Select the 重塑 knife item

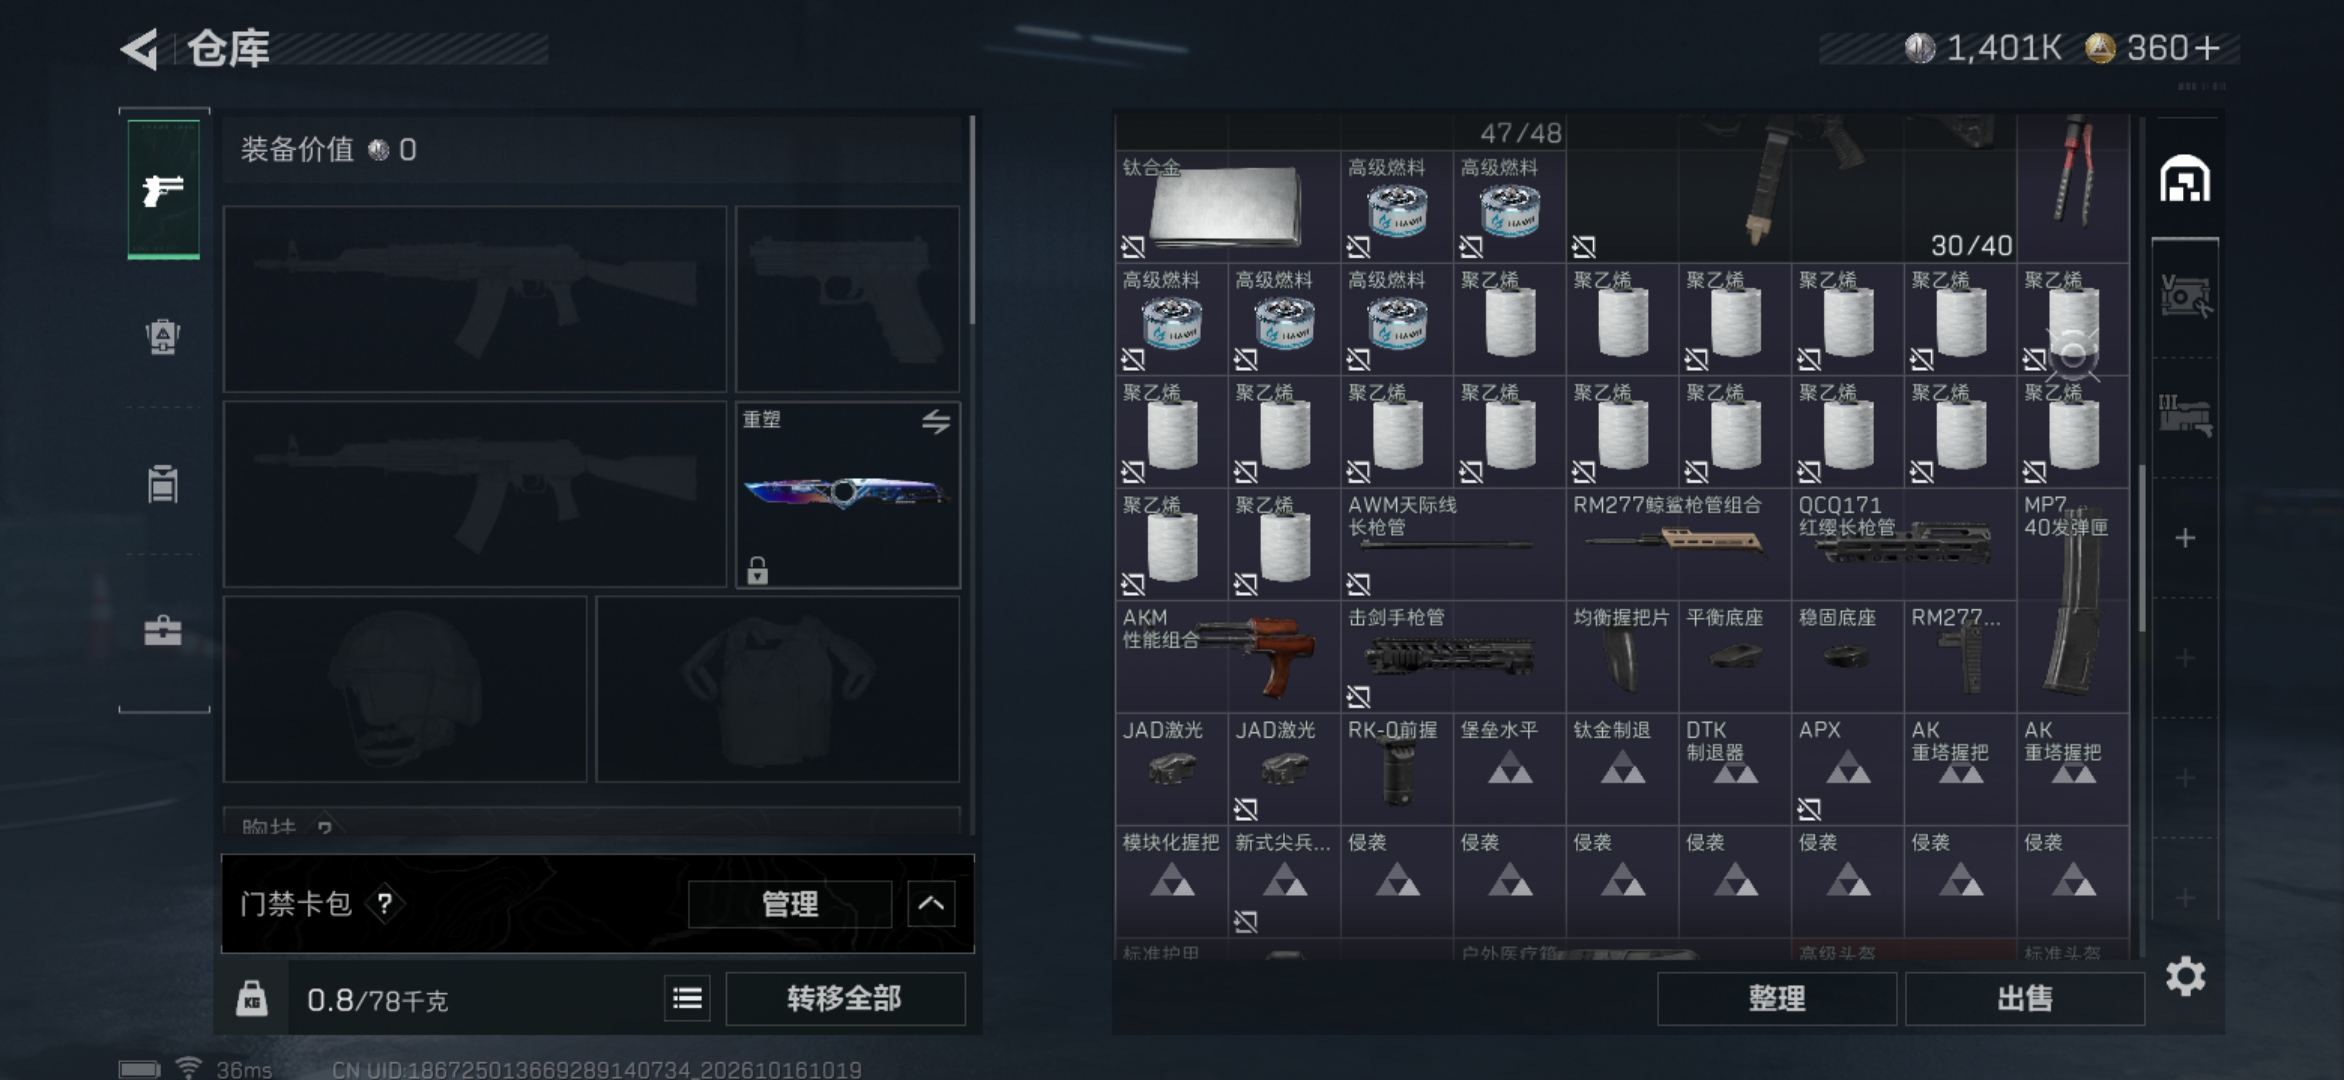tap(848, 494)
